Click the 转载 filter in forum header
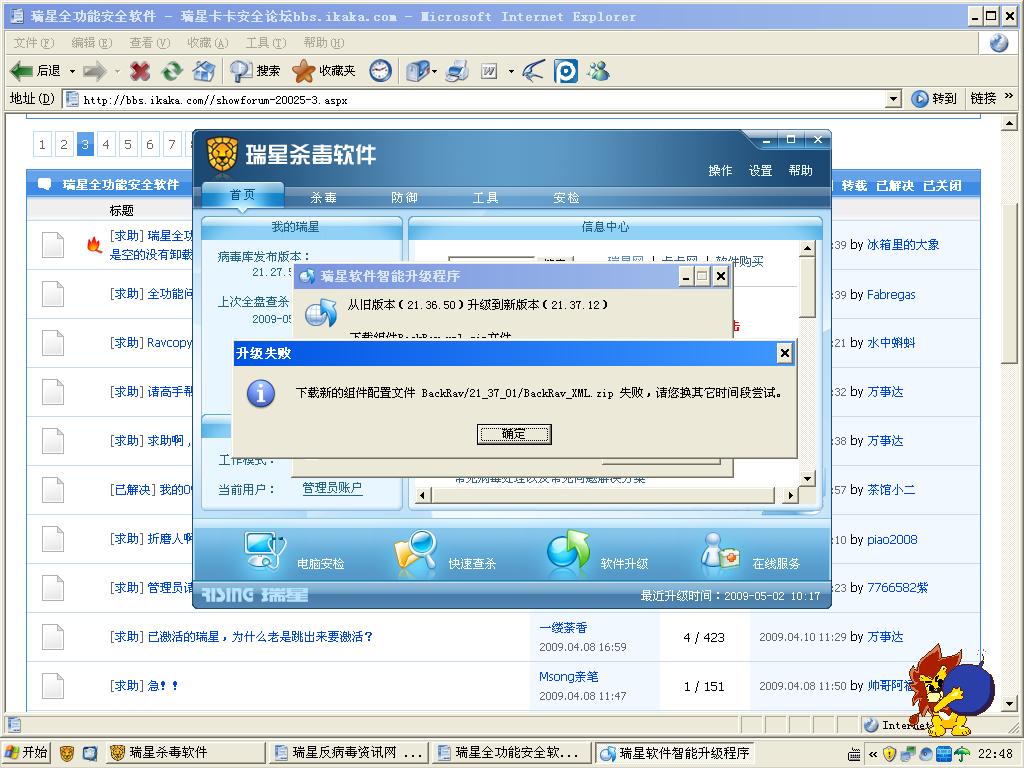This screenshot has width=1024, height=768. (854, 185)
